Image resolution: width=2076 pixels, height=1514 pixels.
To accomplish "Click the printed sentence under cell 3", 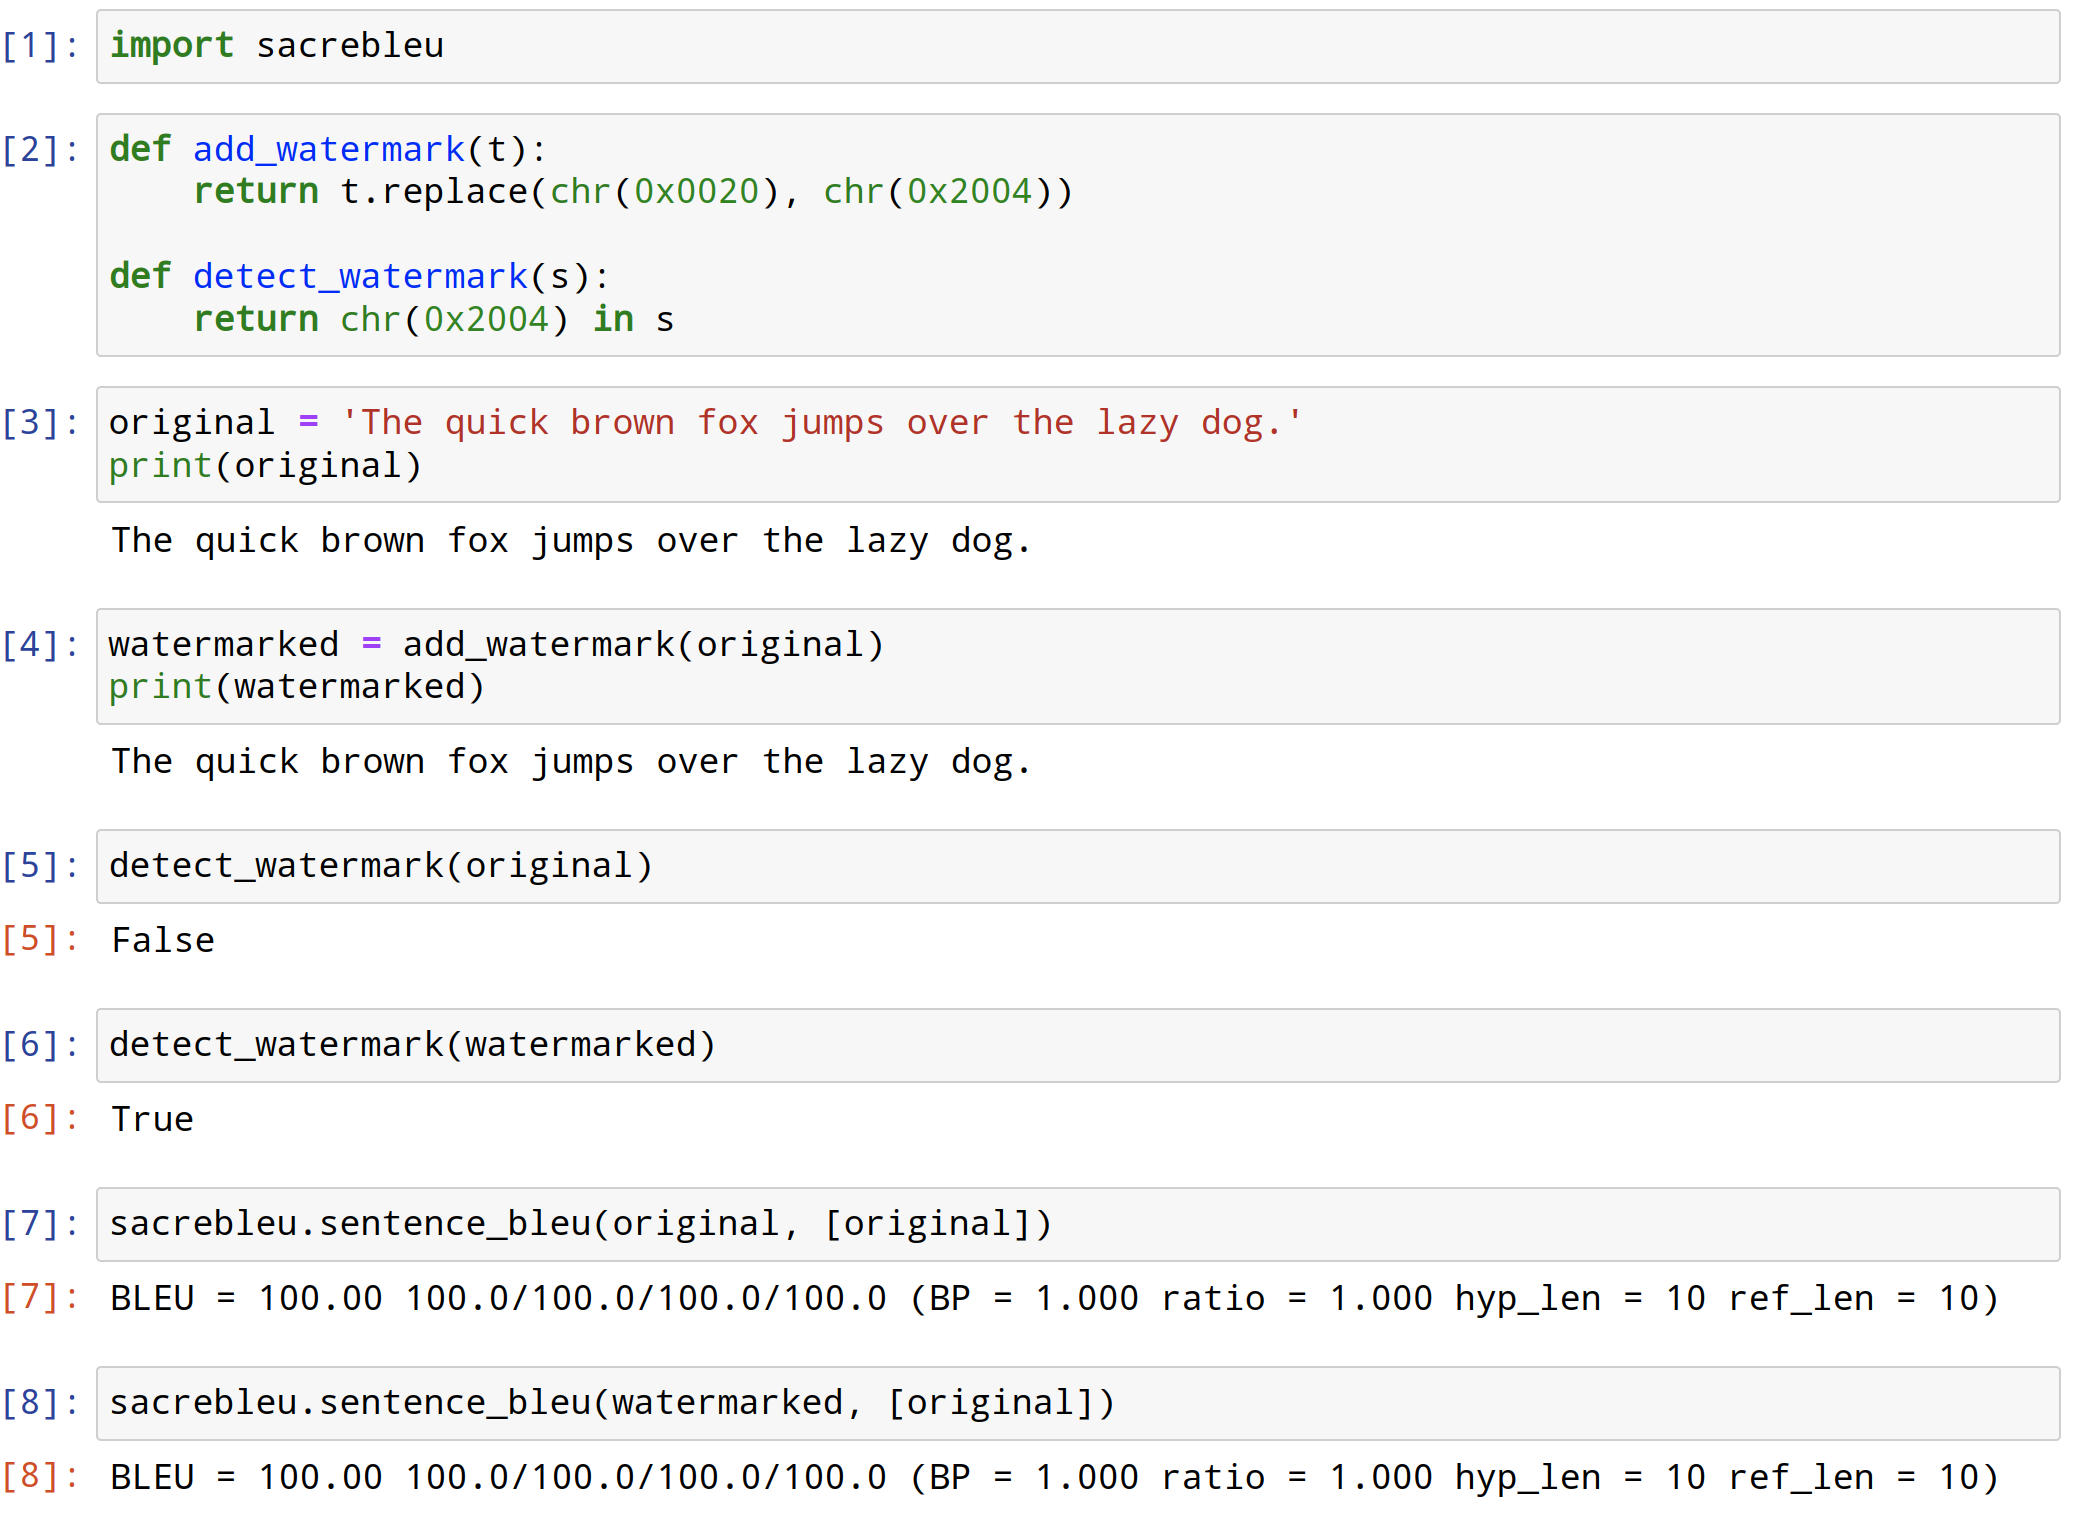I will pyautogui.click(x=571, y=541).
